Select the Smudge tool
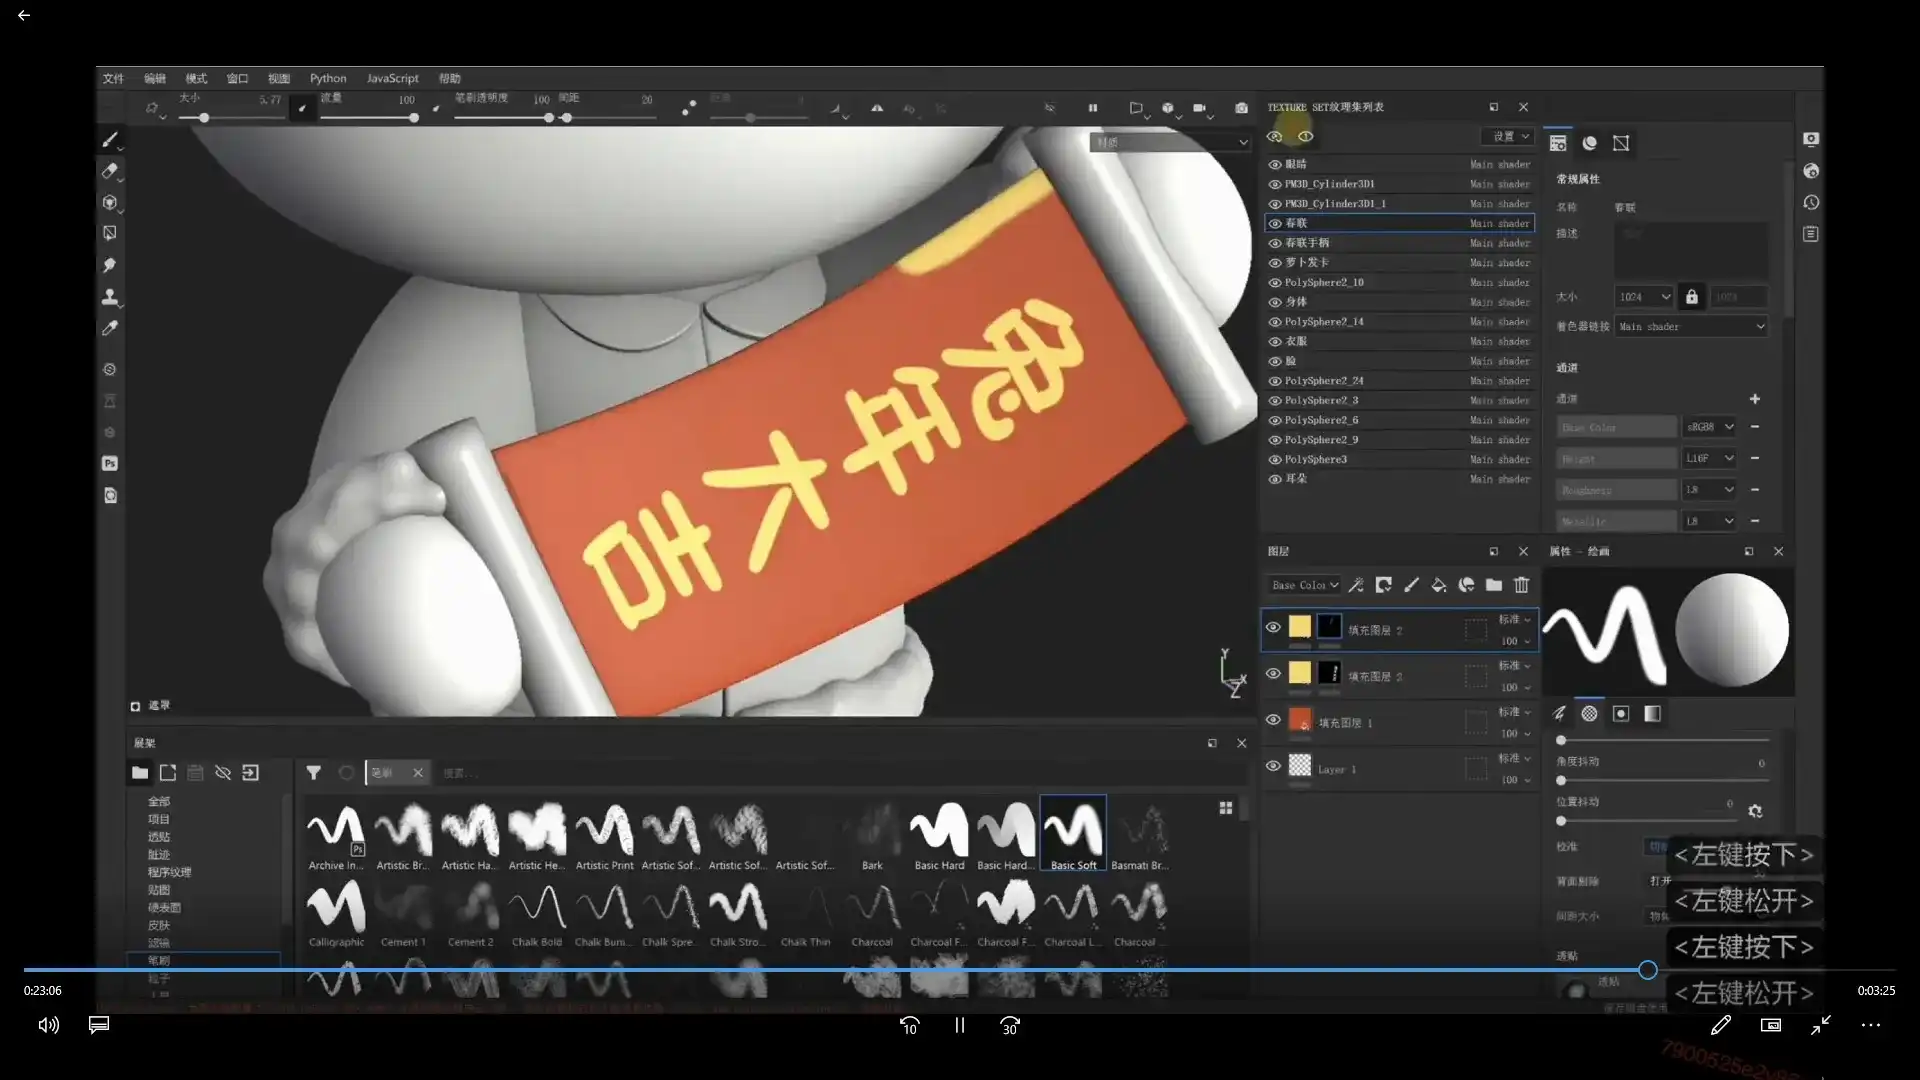This screenshot has height=1080, width=1920. [x=110, y=265]
